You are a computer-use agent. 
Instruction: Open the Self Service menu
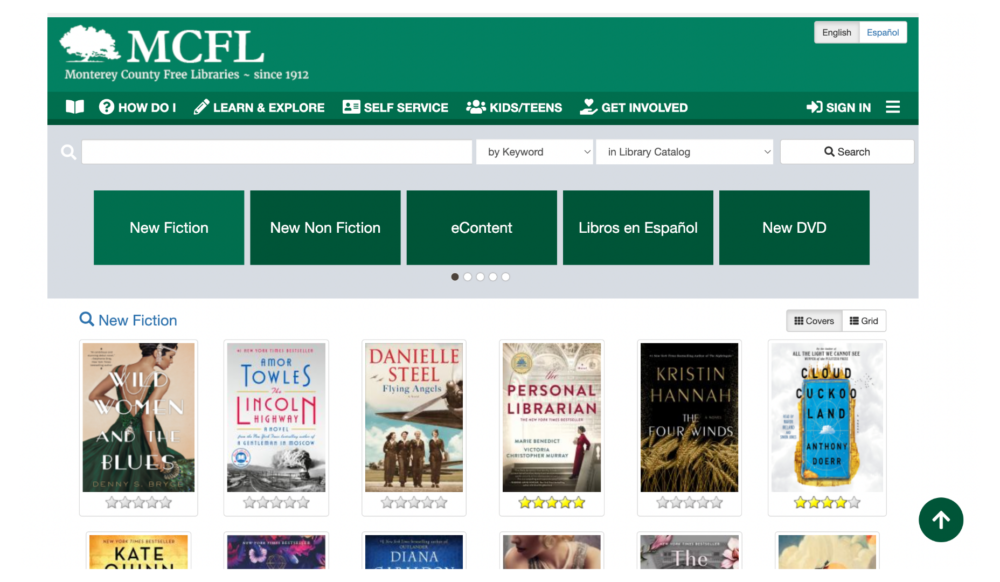[x=395, y=107]
